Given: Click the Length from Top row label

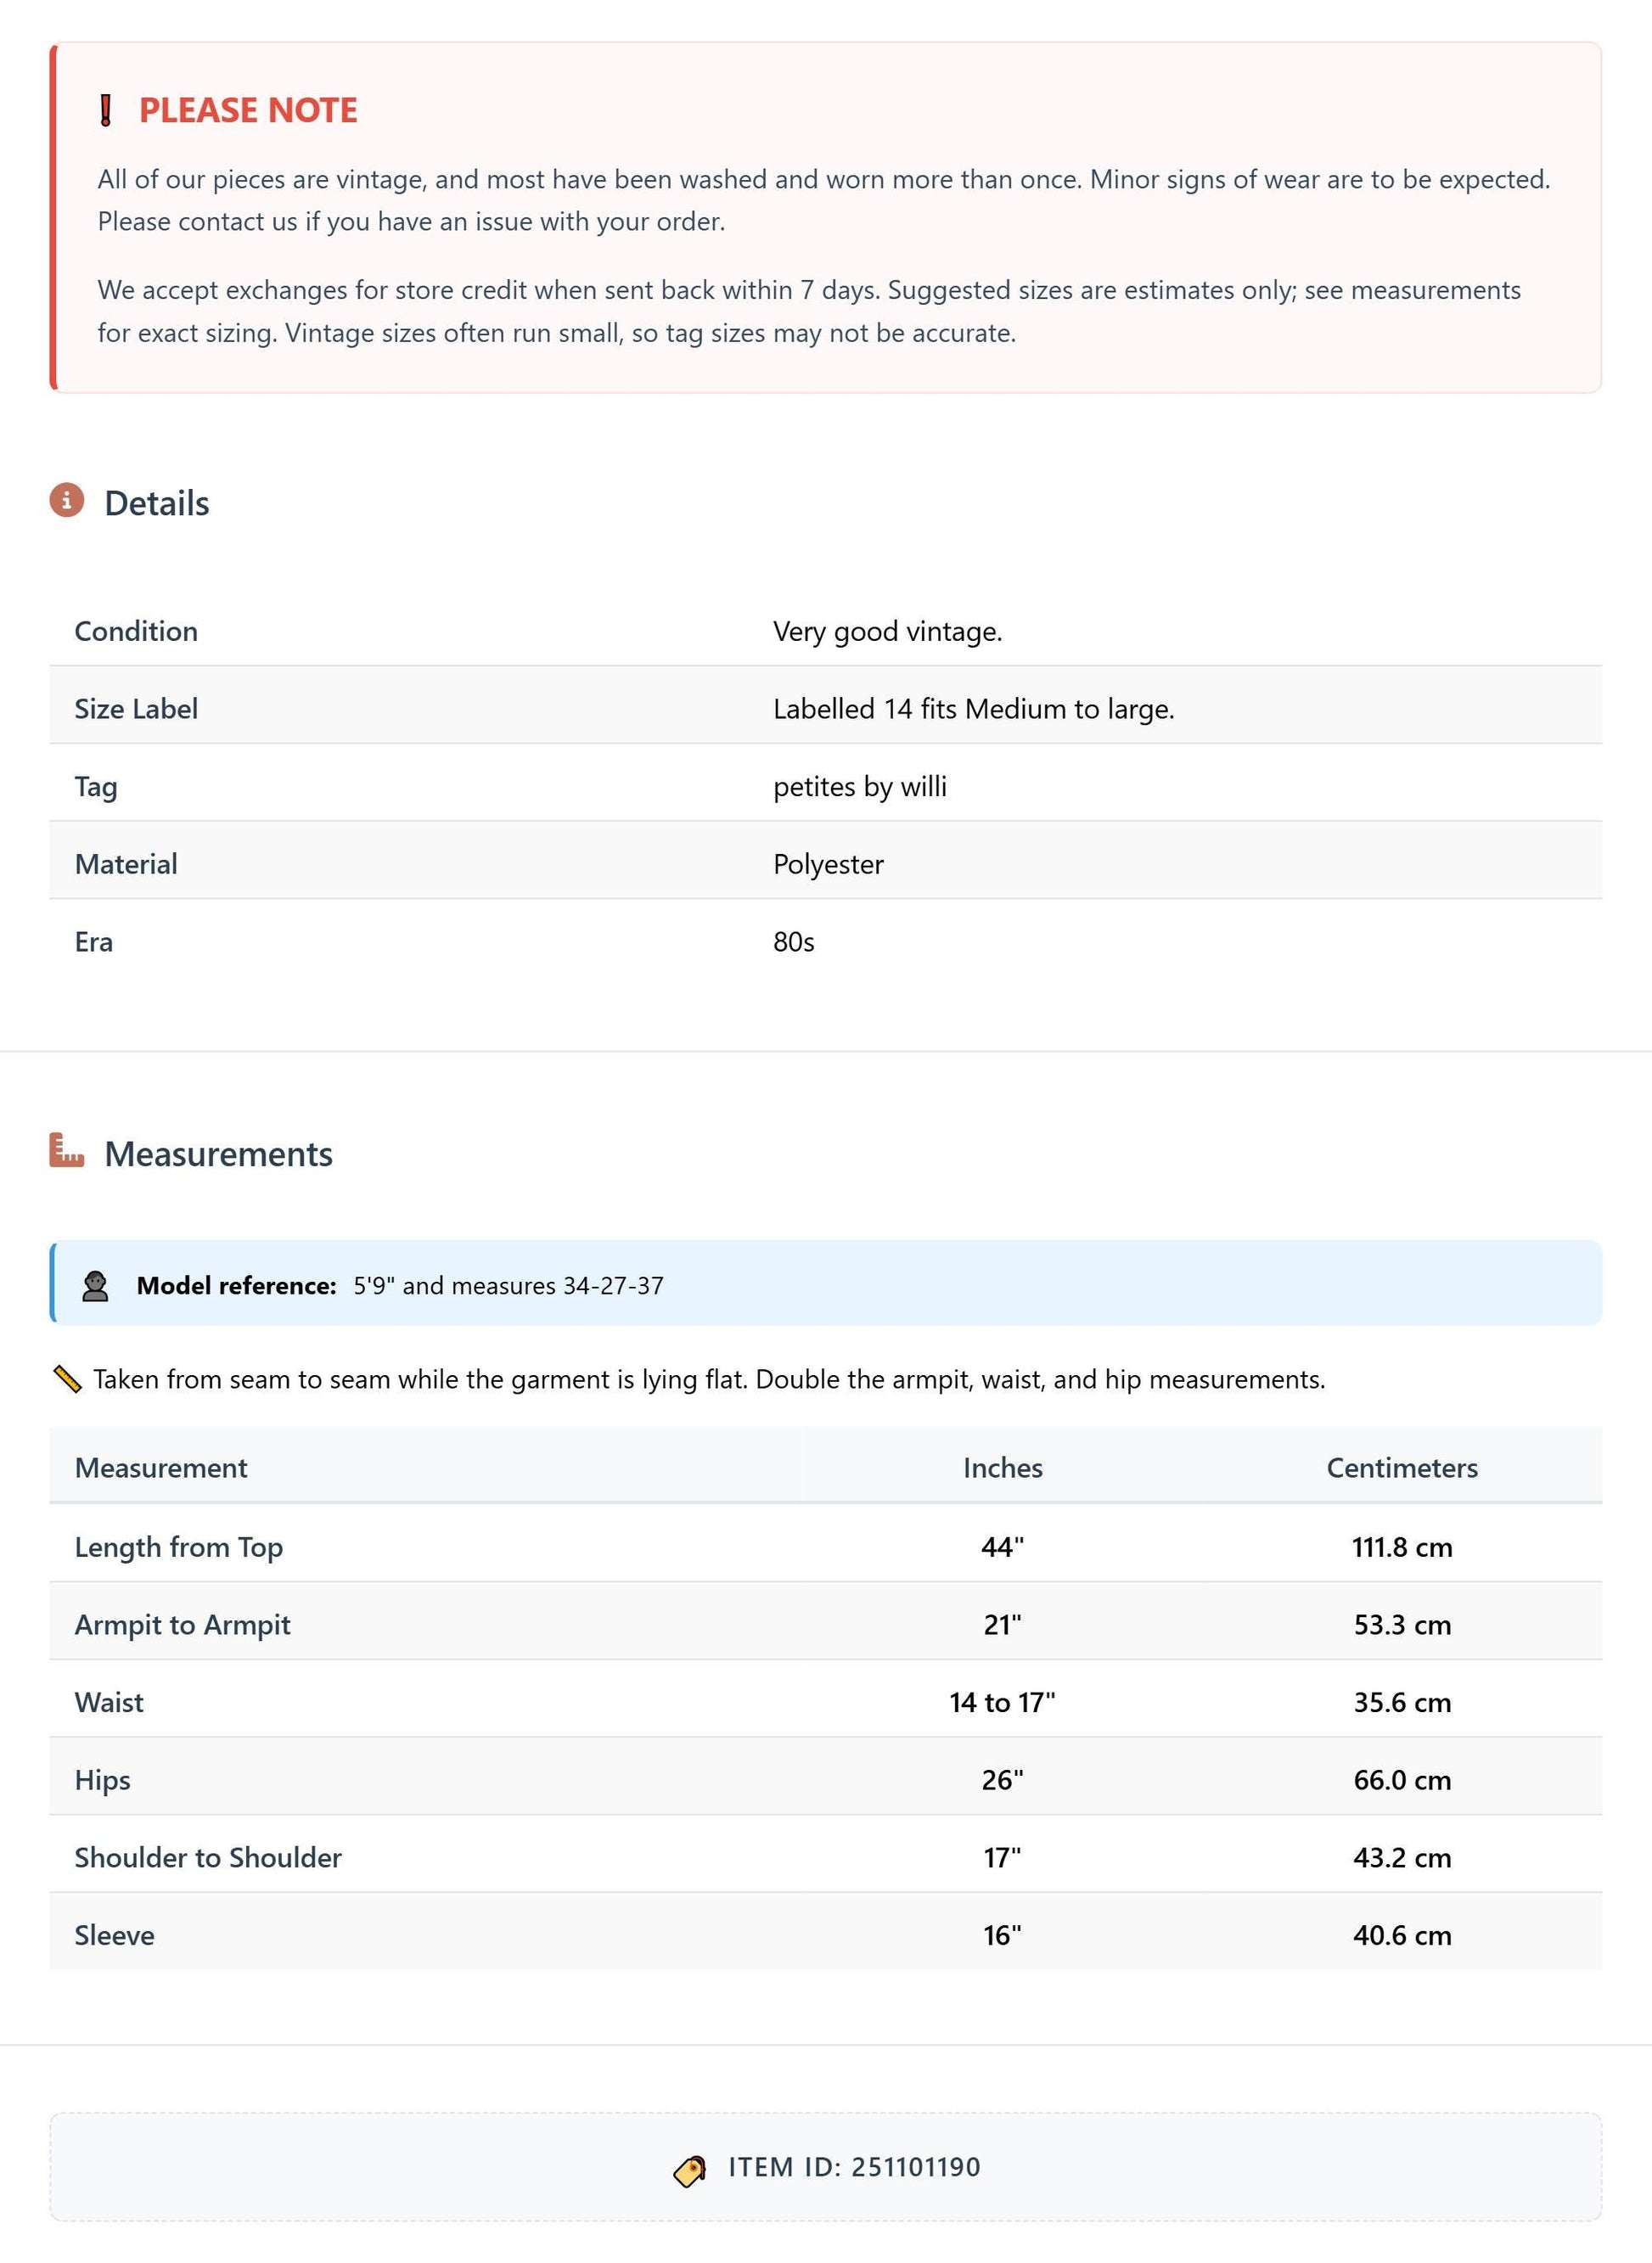Looking at the screenshot, I should click(179, 1547).
